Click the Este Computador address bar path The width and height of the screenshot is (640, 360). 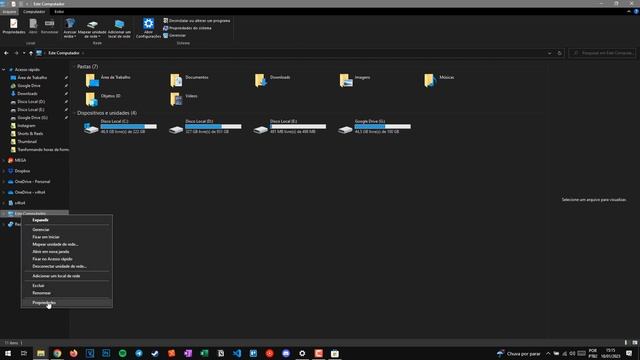click(64, 53)
